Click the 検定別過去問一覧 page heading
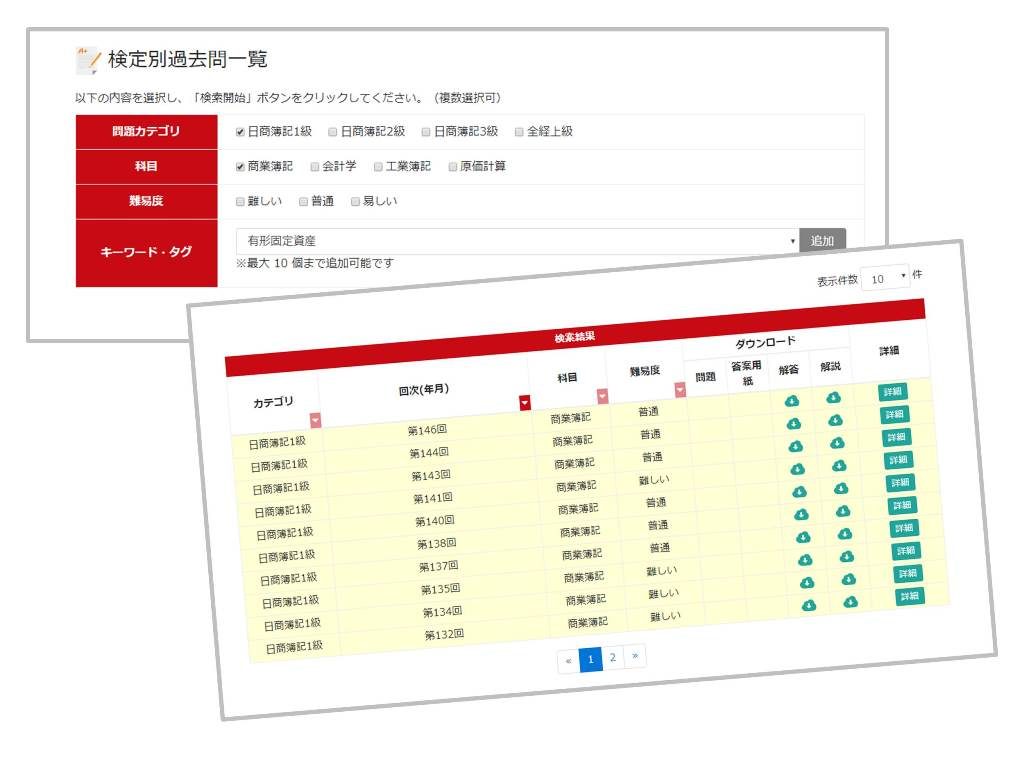 pos(187,59)
